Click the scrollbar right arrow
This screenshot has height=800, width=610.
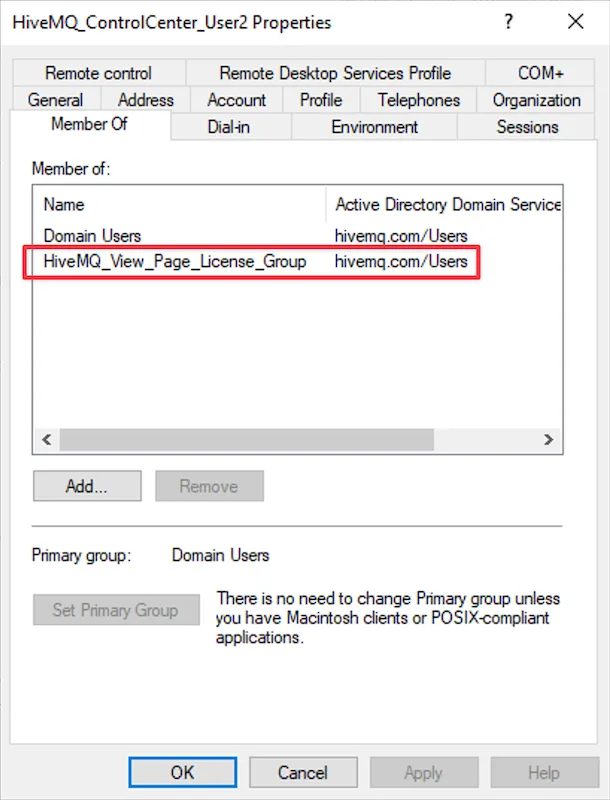[549, 439]
